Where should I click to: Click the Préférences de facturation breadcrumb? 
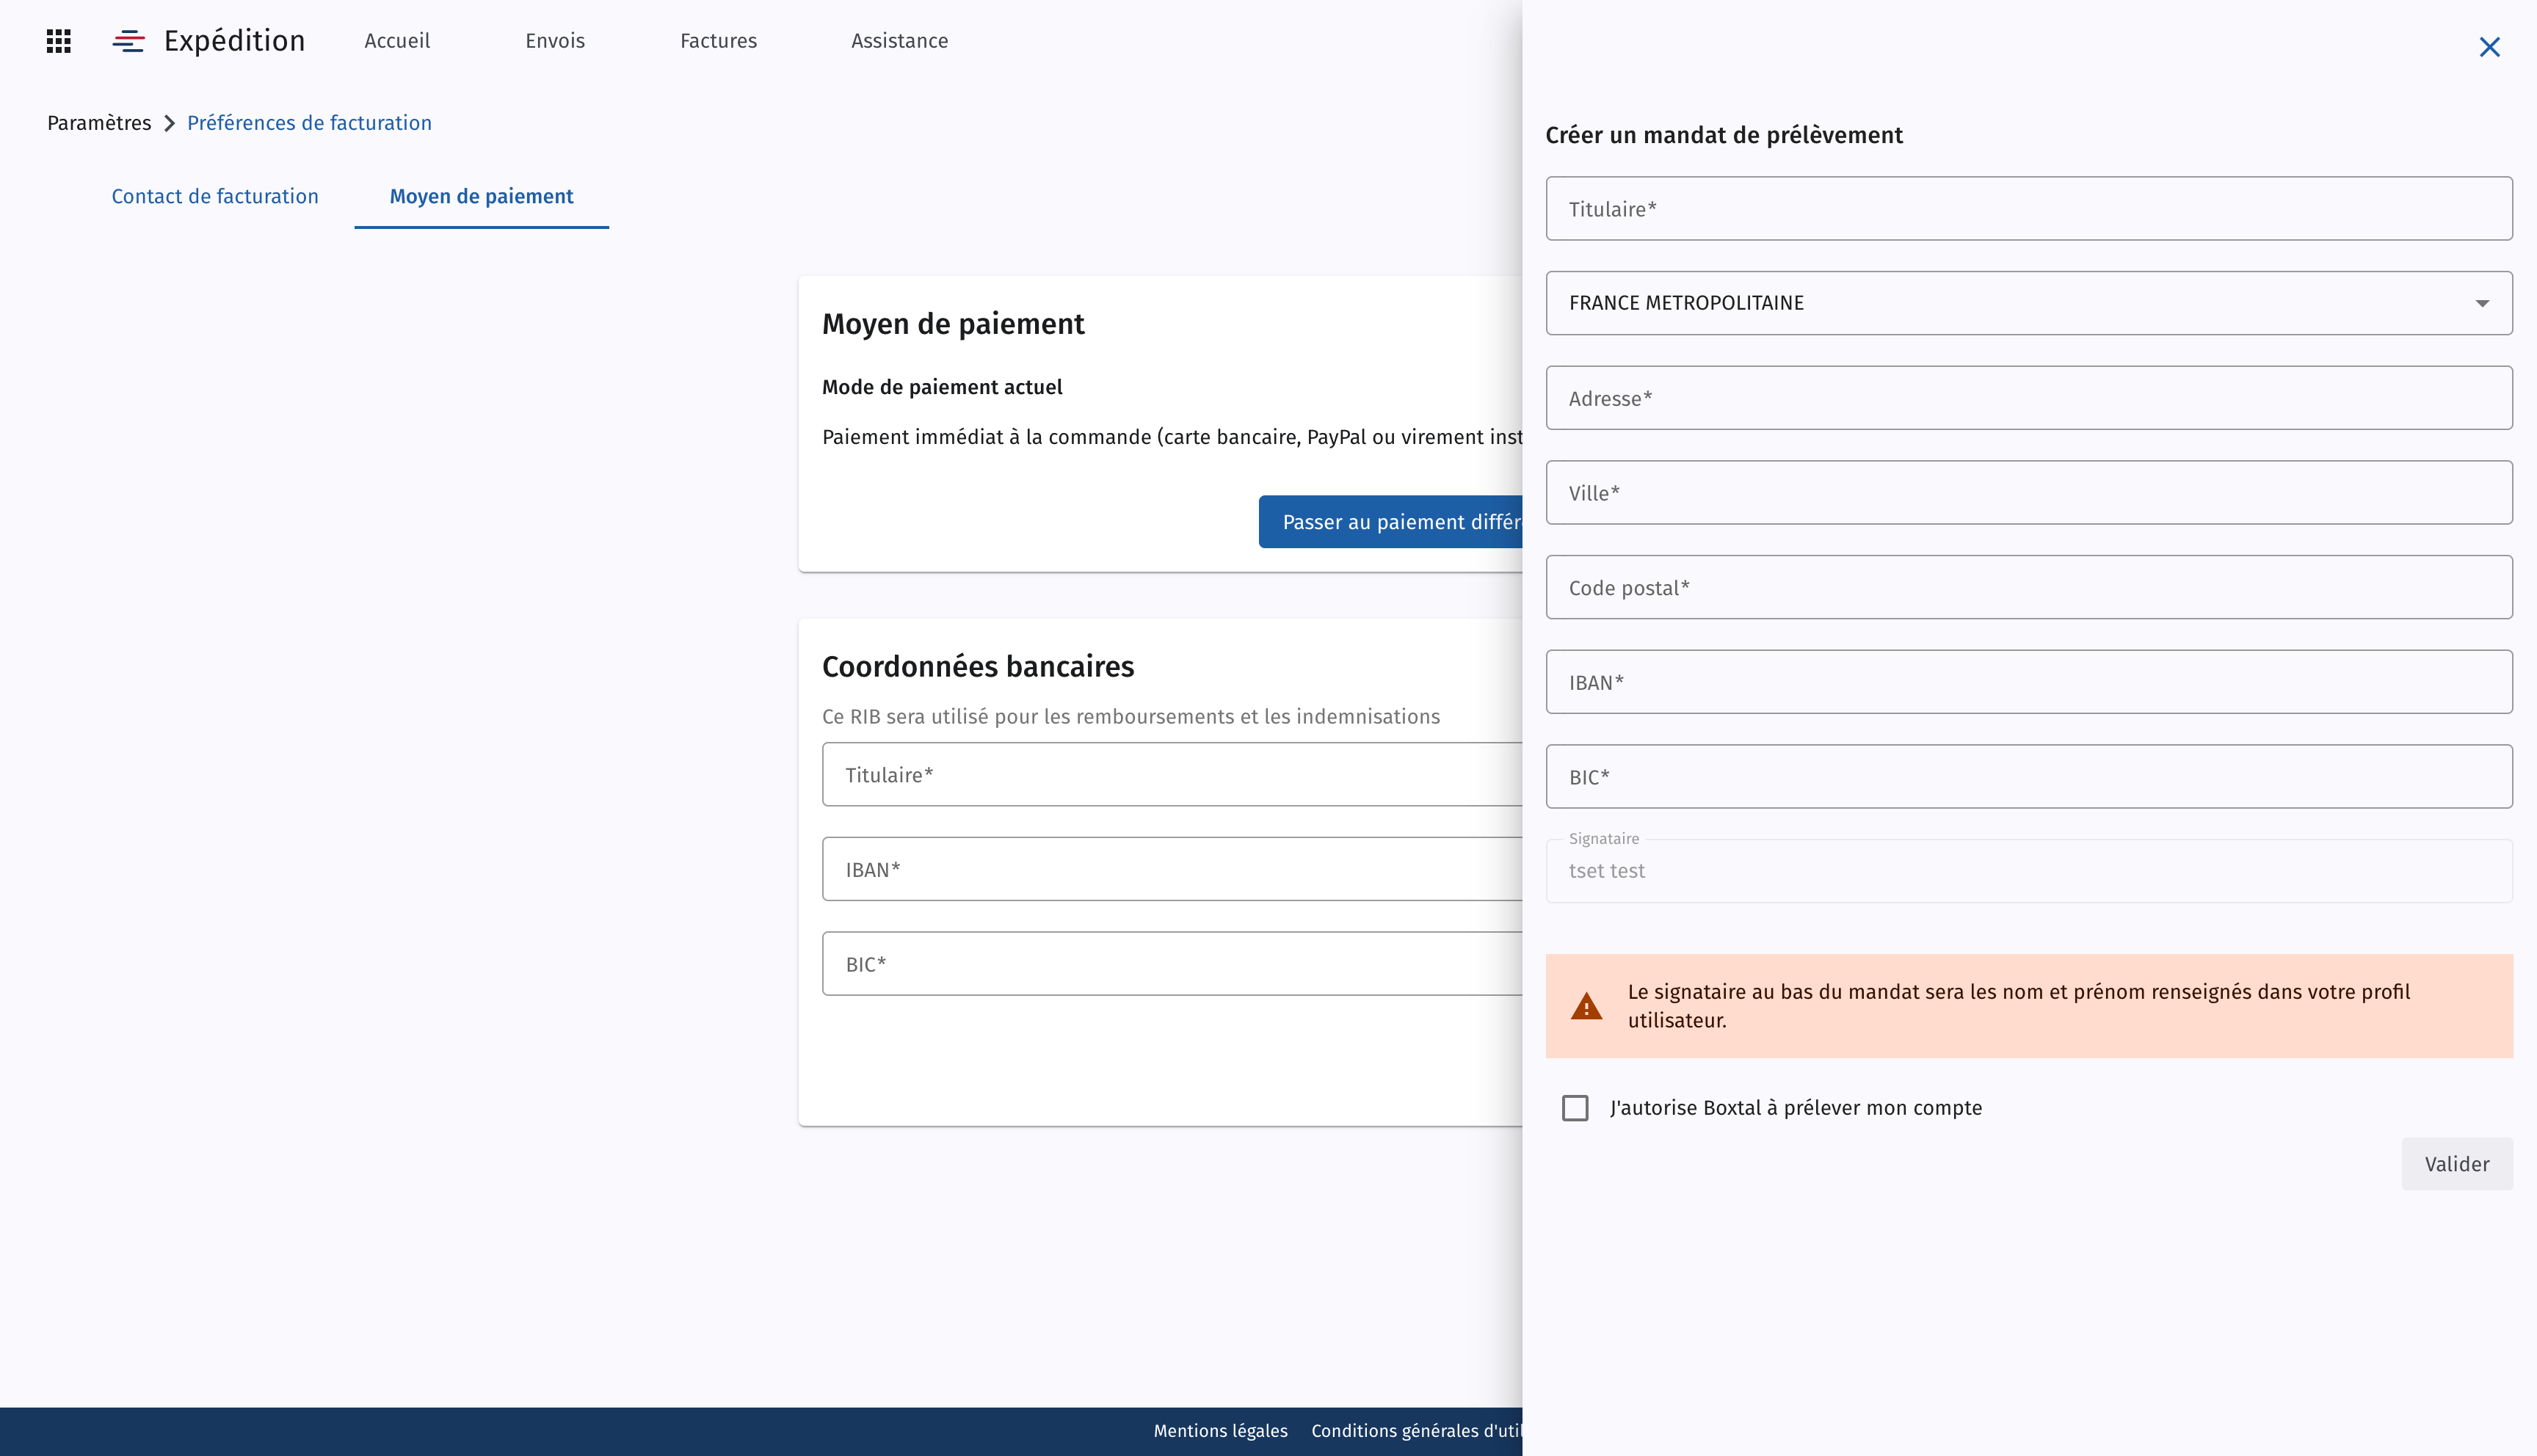[309, 123]
